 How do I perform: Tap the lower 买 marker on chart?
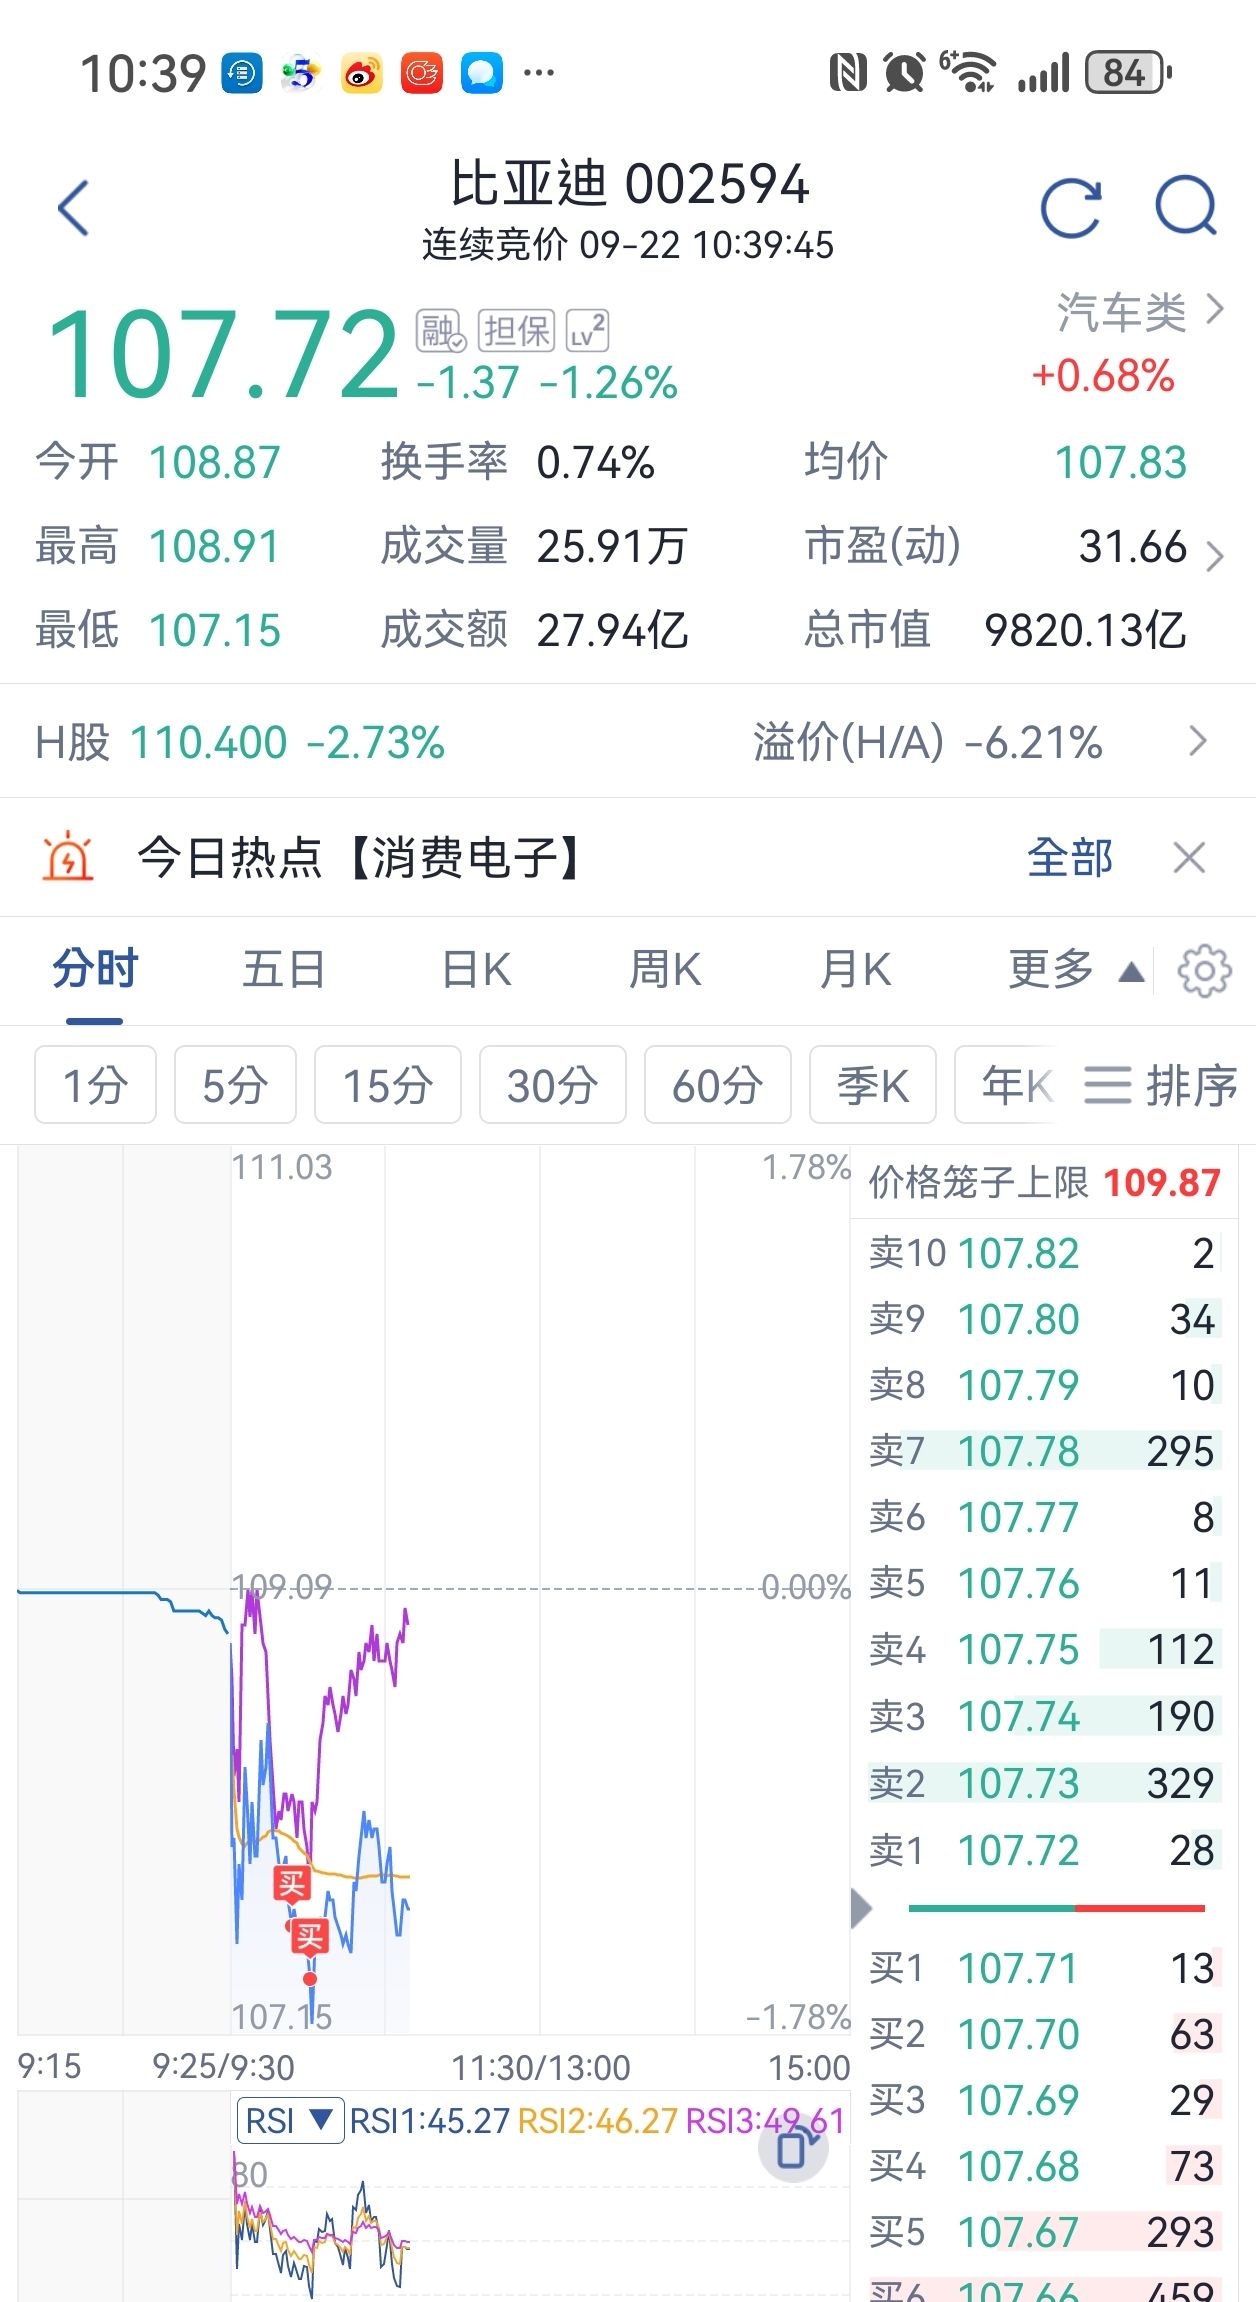pos(310,1937)
